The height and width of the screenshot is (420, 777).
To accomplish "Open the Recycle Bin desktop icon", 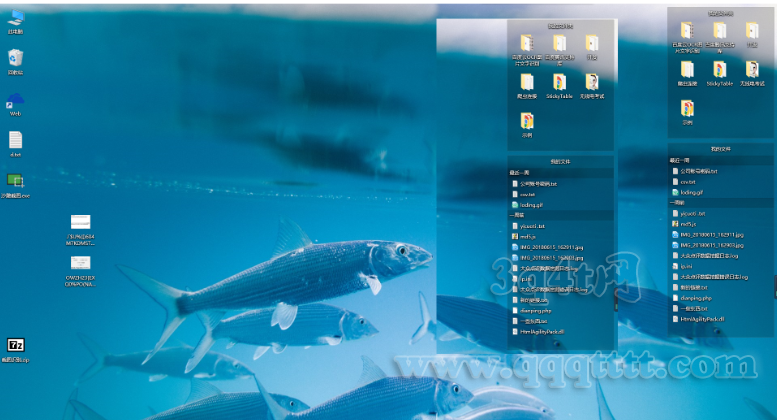I will click(15, 62).
